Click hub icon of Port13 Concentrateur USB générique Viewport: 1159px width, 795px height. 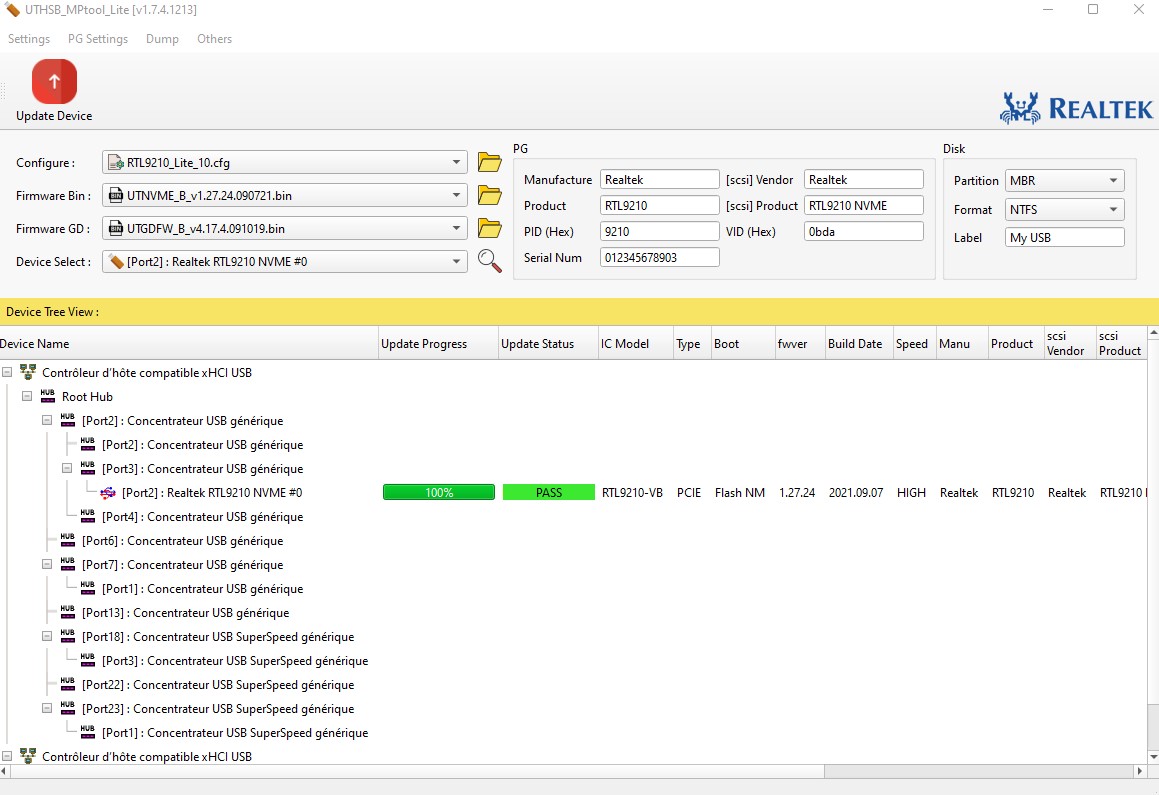(68, 613)
